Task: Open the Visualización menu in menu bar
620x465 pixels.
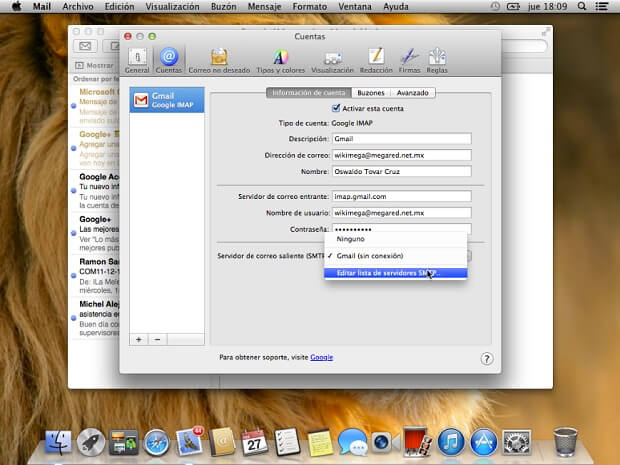Action: (x=172, y=6)
